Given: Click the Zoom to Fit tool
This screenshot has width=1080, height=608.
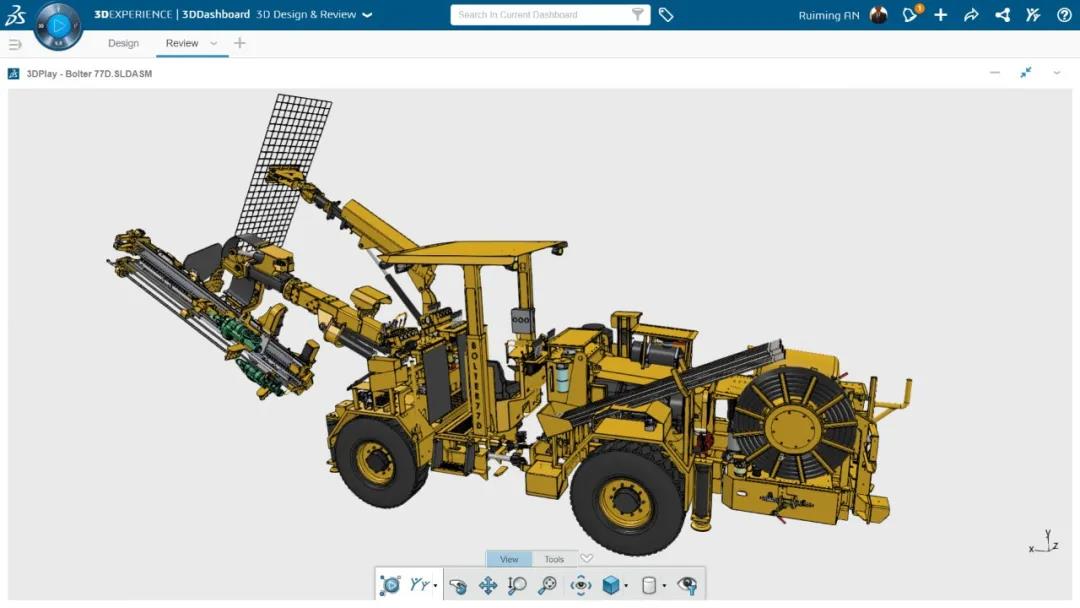Looking at the screenshot, I should [x=547, y=585].
